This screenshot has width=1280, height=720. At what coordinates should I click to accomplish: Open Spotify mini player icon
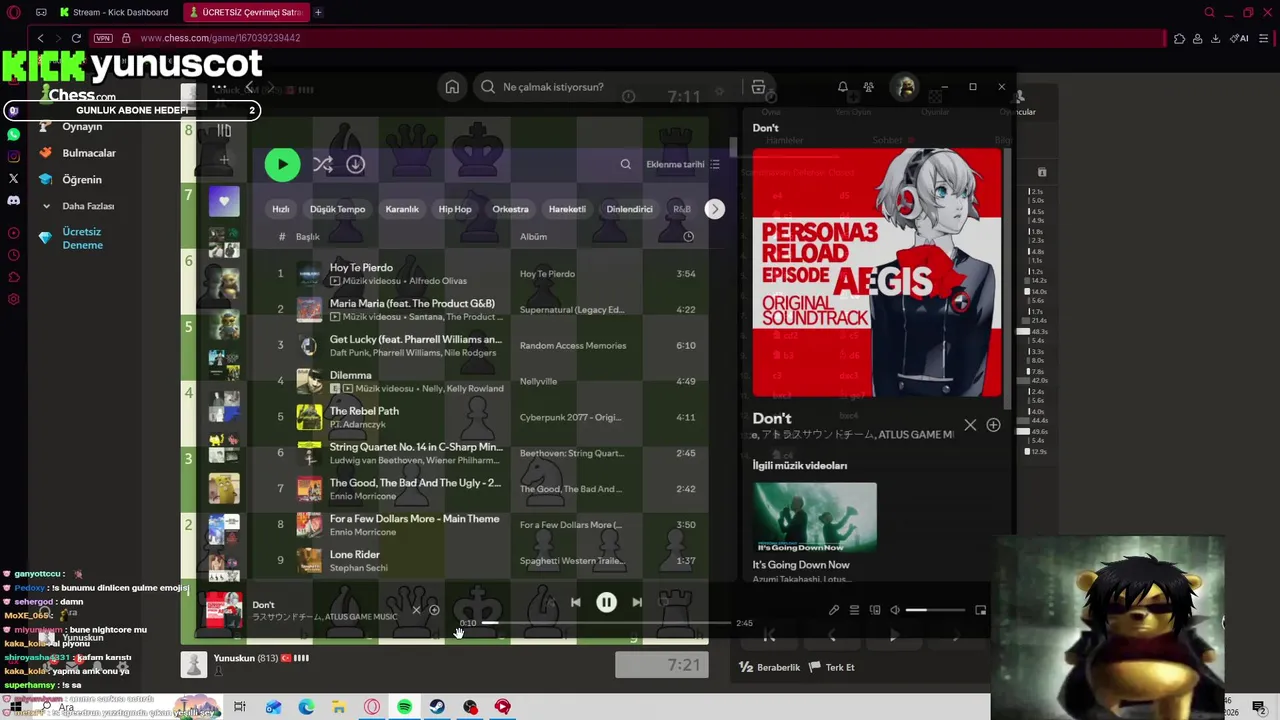click(x=980, y=610)
